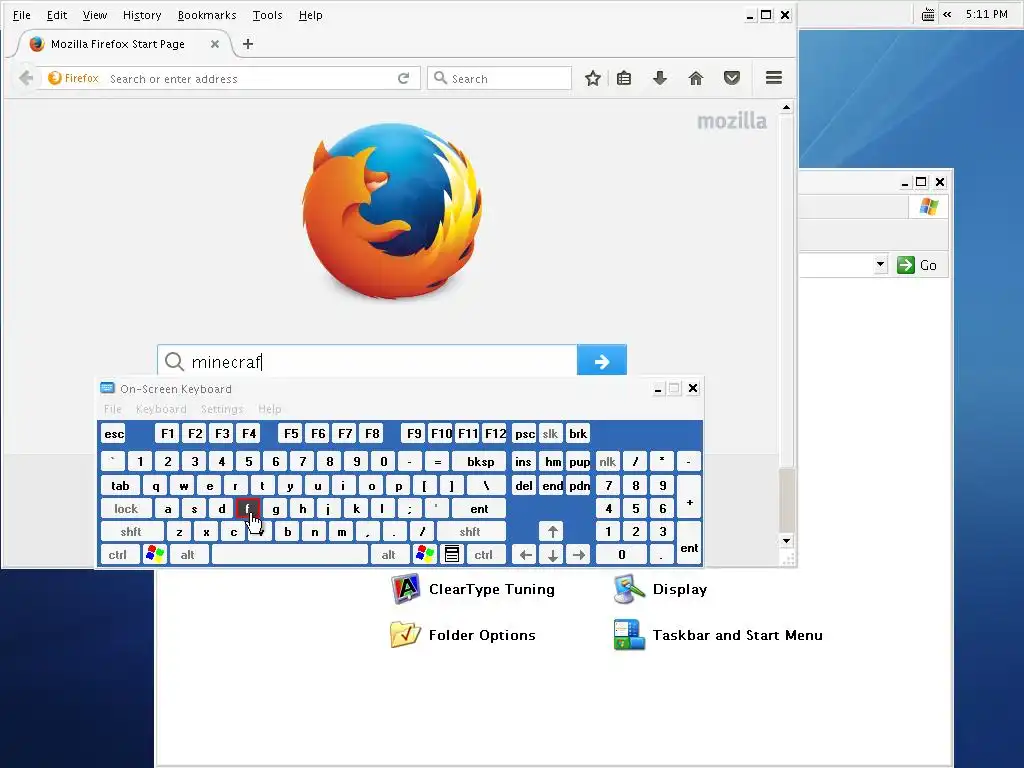Reload the page with the refresh icon

coord(404,78)
